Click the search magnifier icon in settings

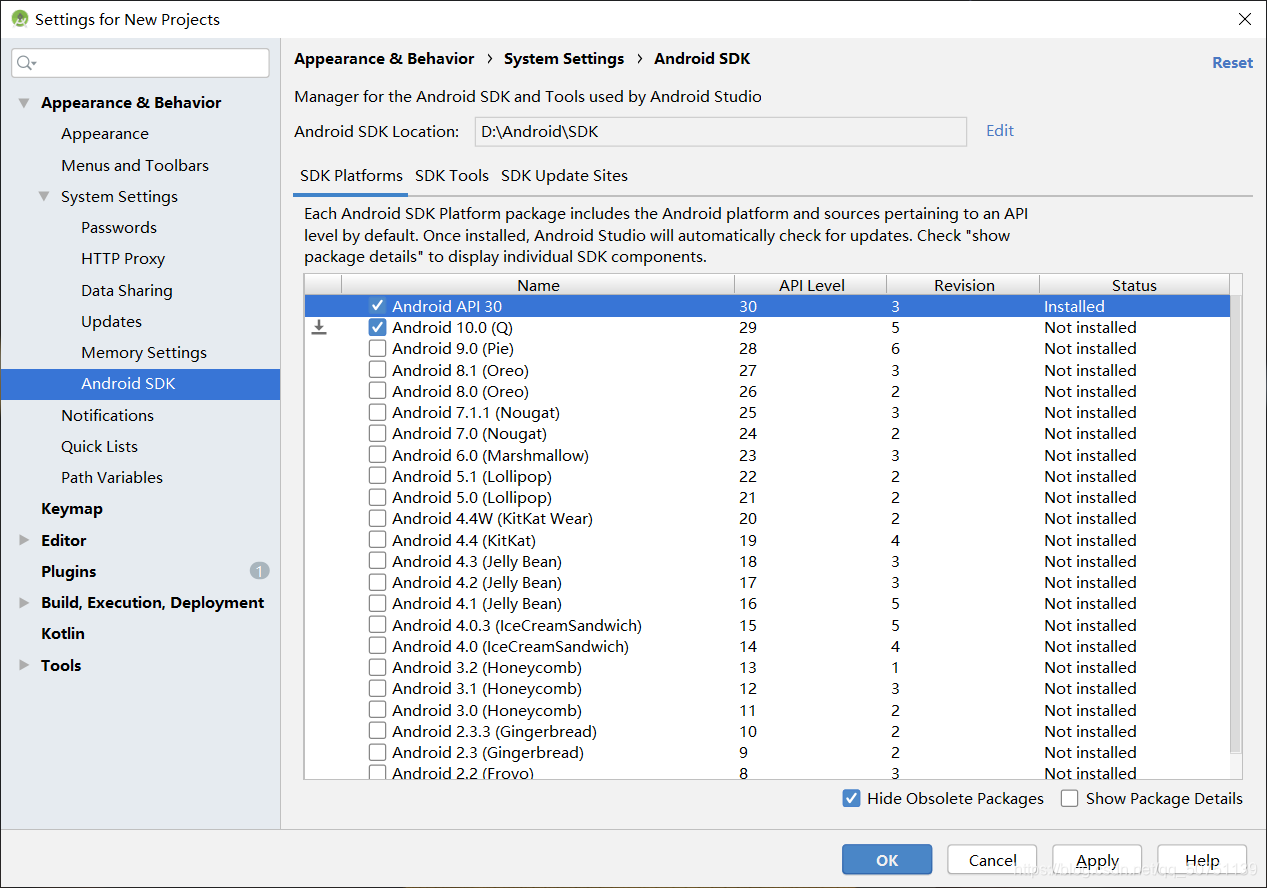pyautogui.click(x=24, y=63)
